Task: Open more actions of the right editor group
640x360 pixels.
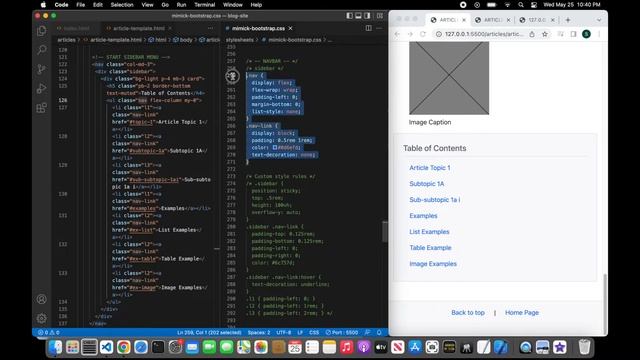Action: (x=379, y=28)
